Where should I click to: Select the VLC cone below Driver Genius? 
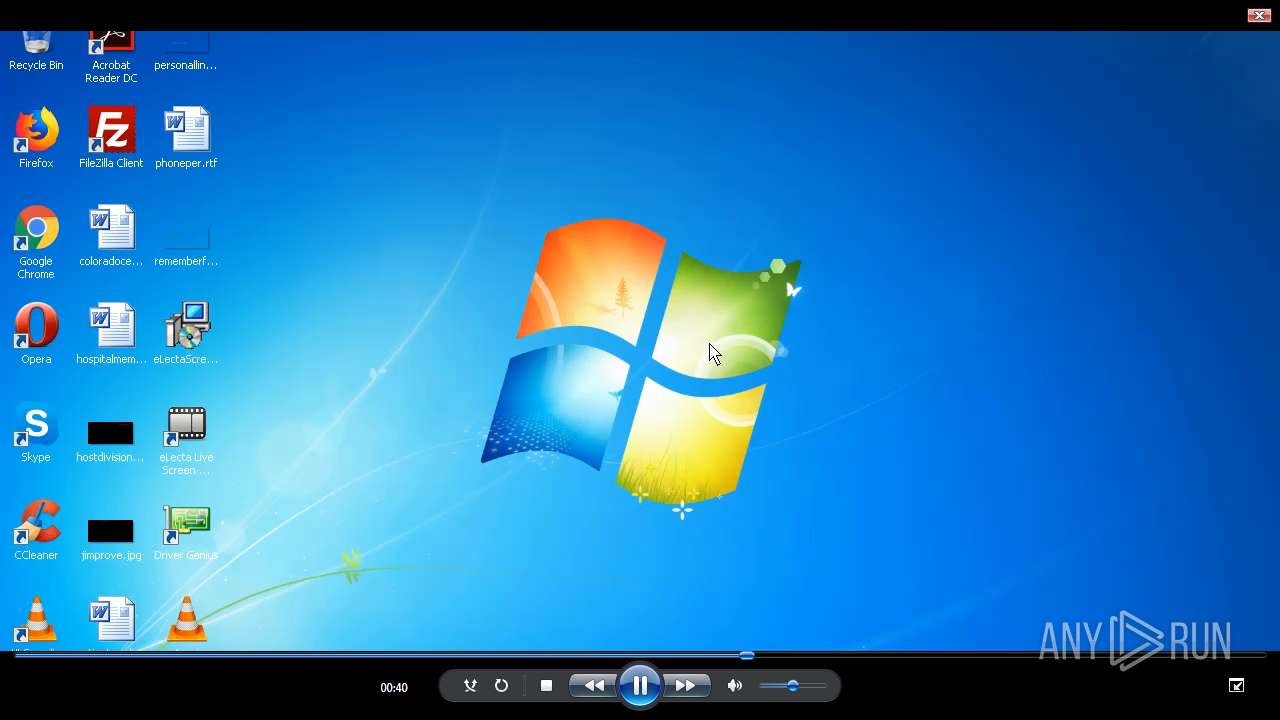[186, 622]
